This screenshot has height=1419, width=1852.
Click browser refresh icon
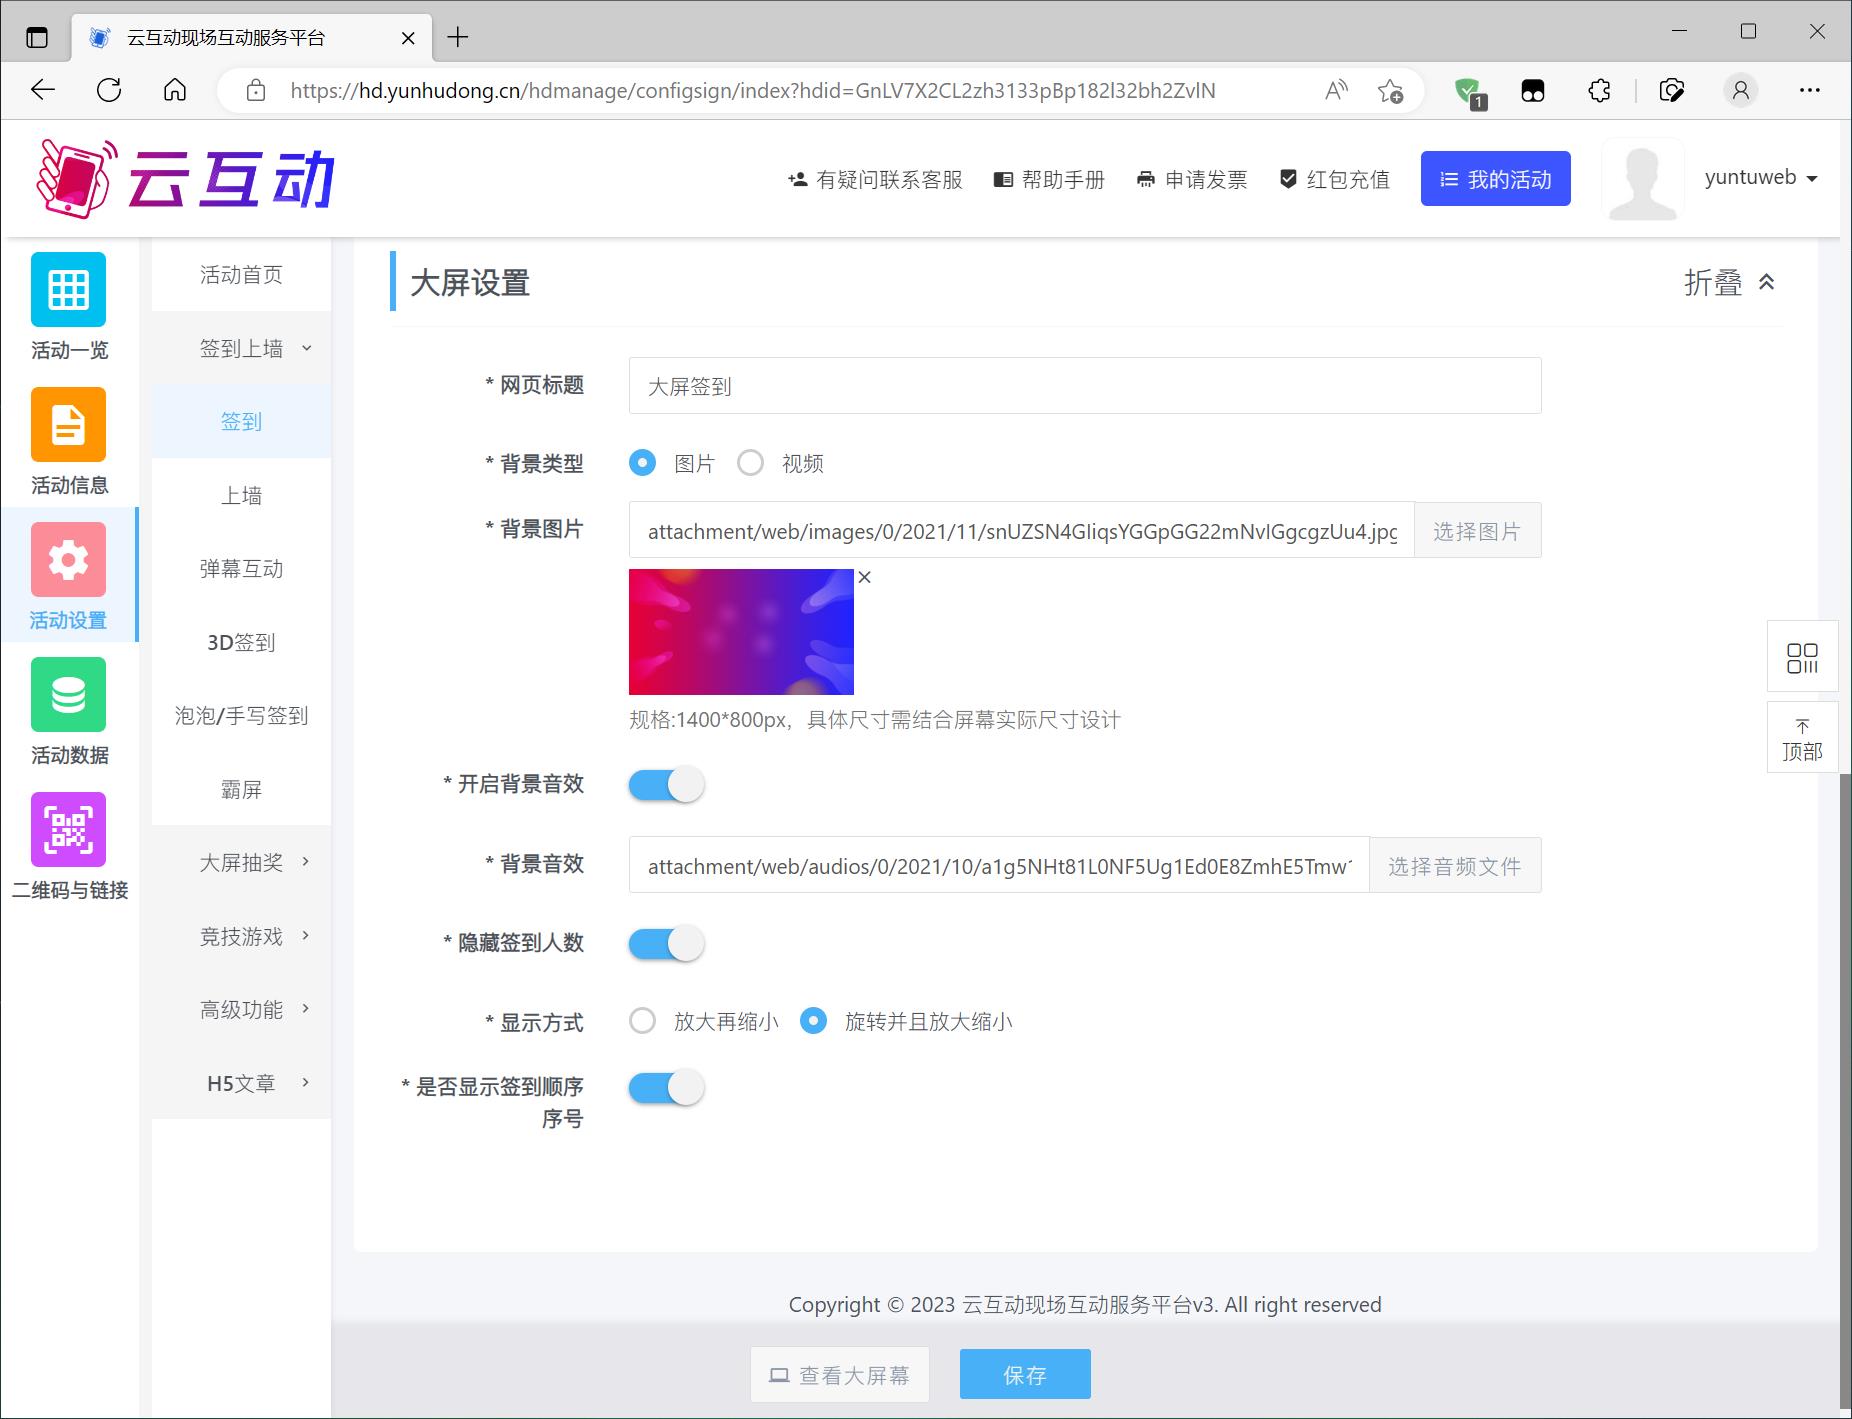(109, 91)
